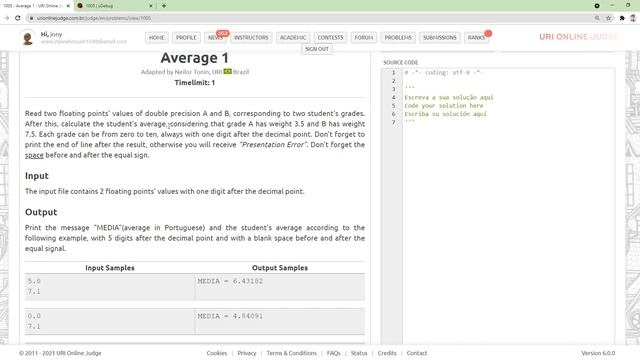The width and height of the screenshot is (640, 360).
Task: Click the 'MEDIA = 4.84091' output sample
Action: (x=230, y=316)
